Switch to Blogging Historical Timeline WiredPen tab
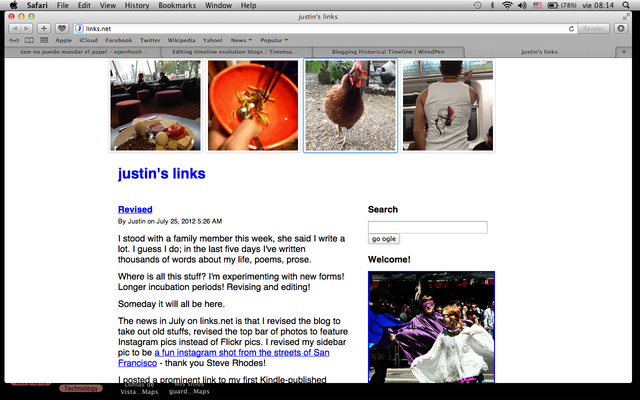Image resolution: width=640 pixels, height=400 pixels. (x=388, y=52)
